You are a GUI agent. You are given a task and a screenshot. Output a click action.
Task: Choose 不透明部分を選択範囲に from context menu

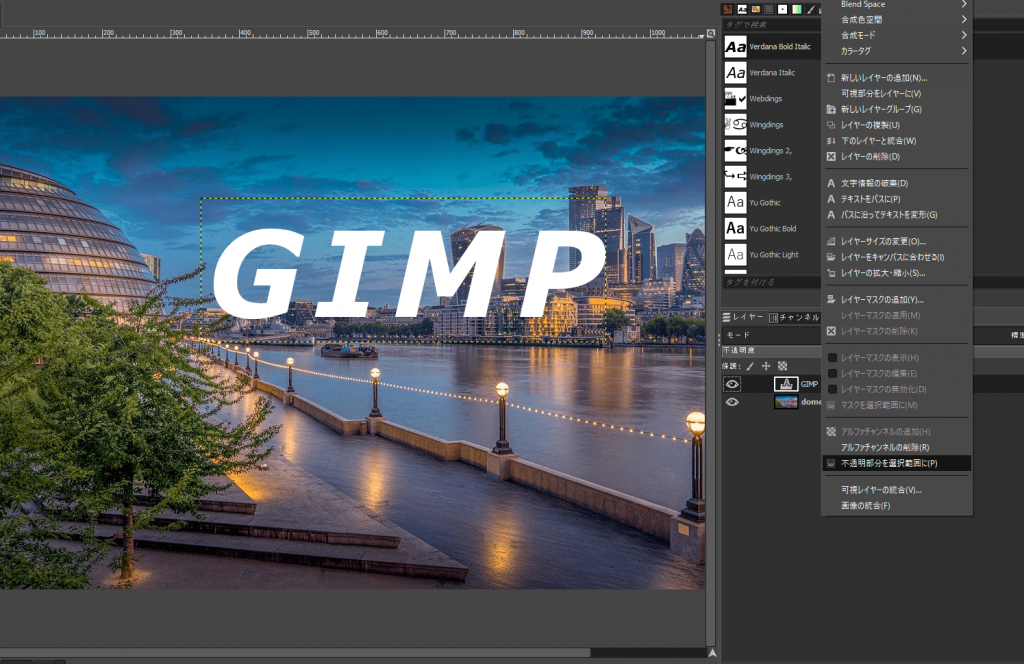tap(888, 463)
